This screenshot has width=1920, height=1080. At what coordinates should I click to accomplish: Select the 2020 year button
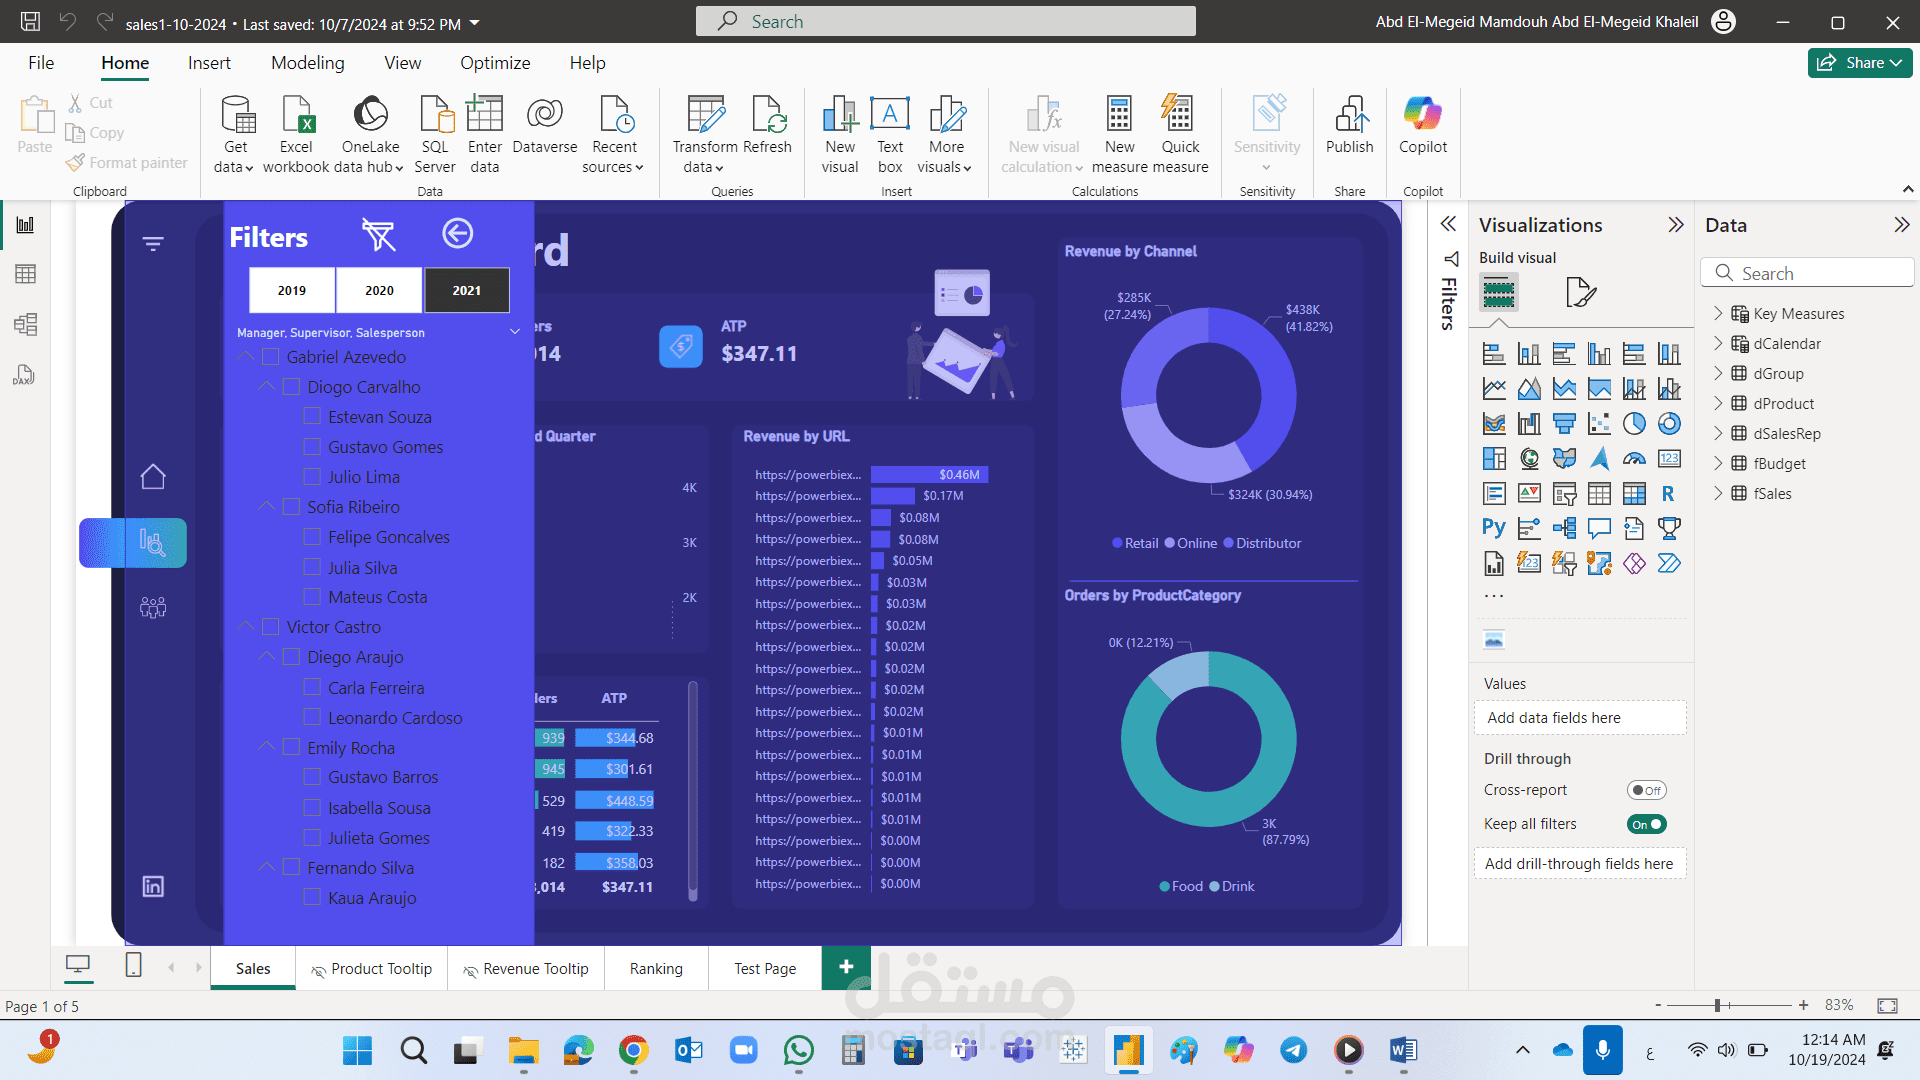[379, 290]
